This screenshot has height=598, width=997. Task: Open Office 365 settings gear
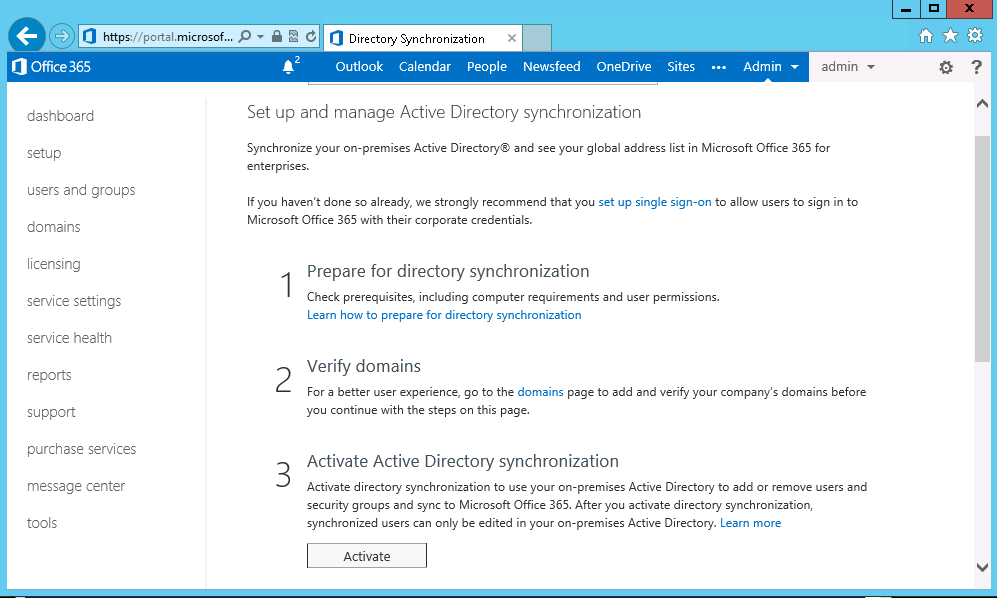(946, 67)
